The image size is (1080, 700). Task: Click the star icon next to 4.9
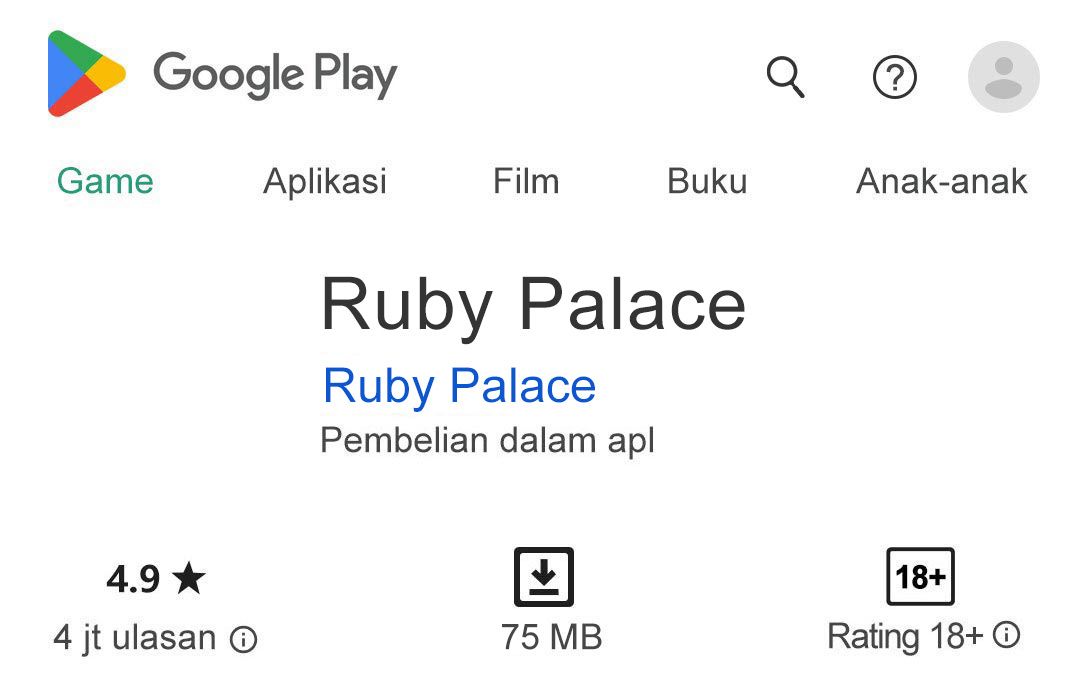(x=190, y=578)
